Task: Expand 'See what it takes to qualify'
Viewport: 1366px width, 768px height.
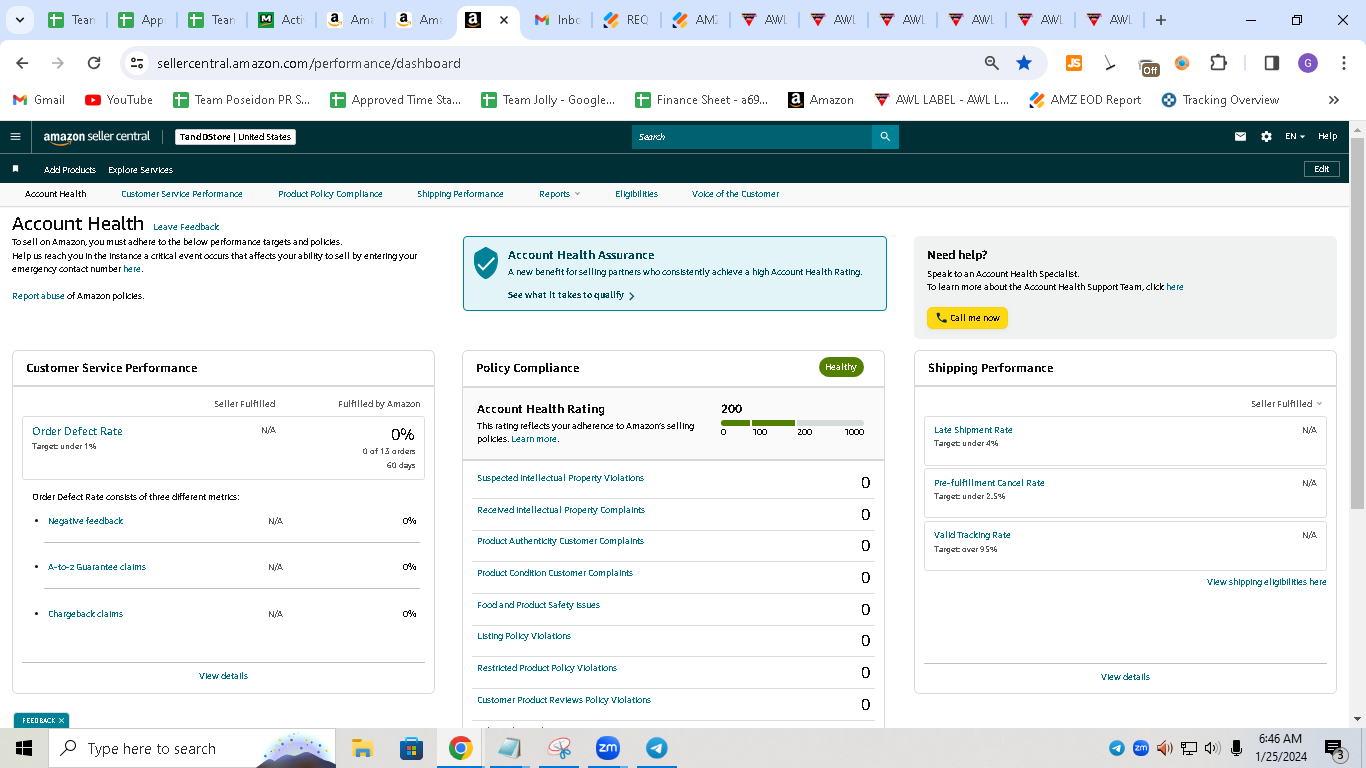Action: click(x=570, y=295)
